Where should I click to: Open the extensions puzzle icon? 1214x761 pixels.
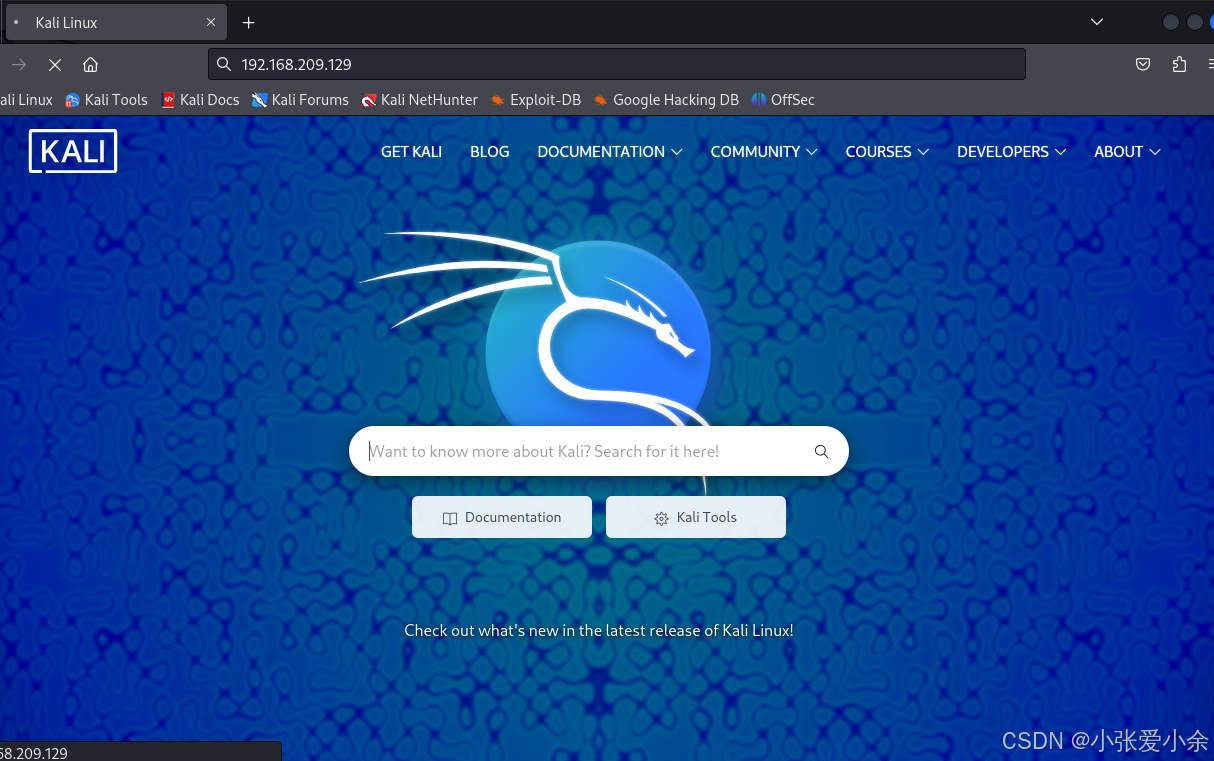[1179, 64]
